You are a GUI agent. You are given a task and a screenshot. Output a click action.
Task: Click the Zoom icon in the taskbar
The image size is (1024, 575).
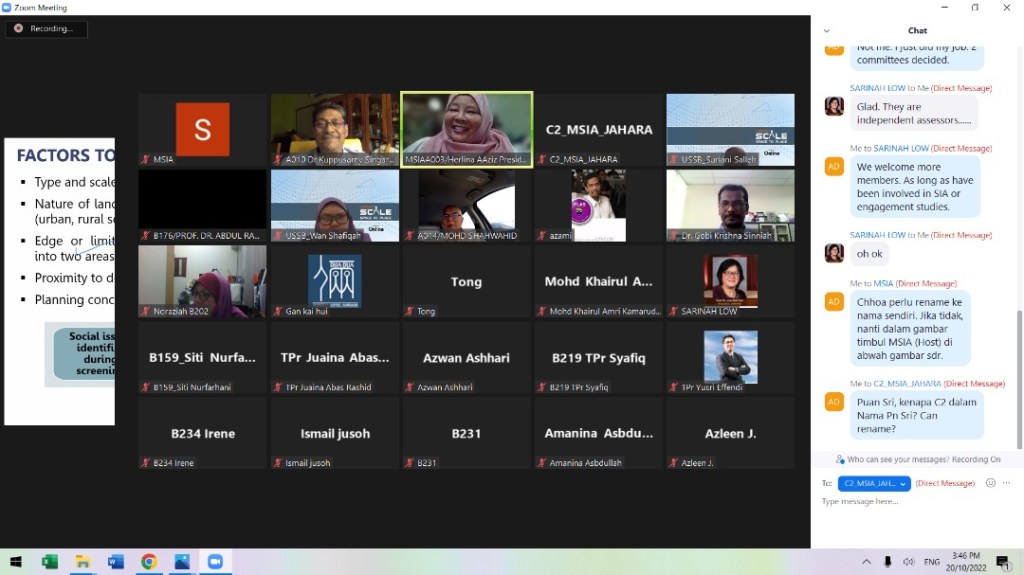[214, 562]
